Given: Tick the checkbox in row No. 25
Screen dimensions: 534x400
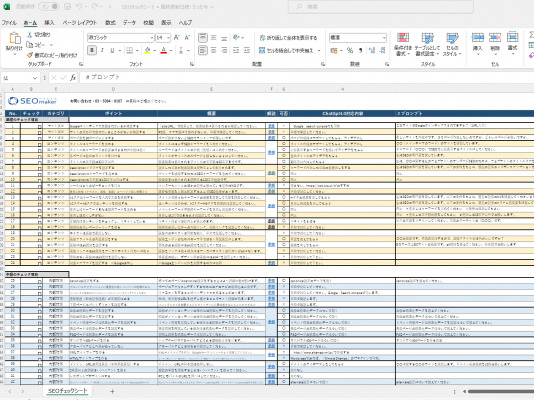Looking at the screenshot, I should click(x=40, y=282).
